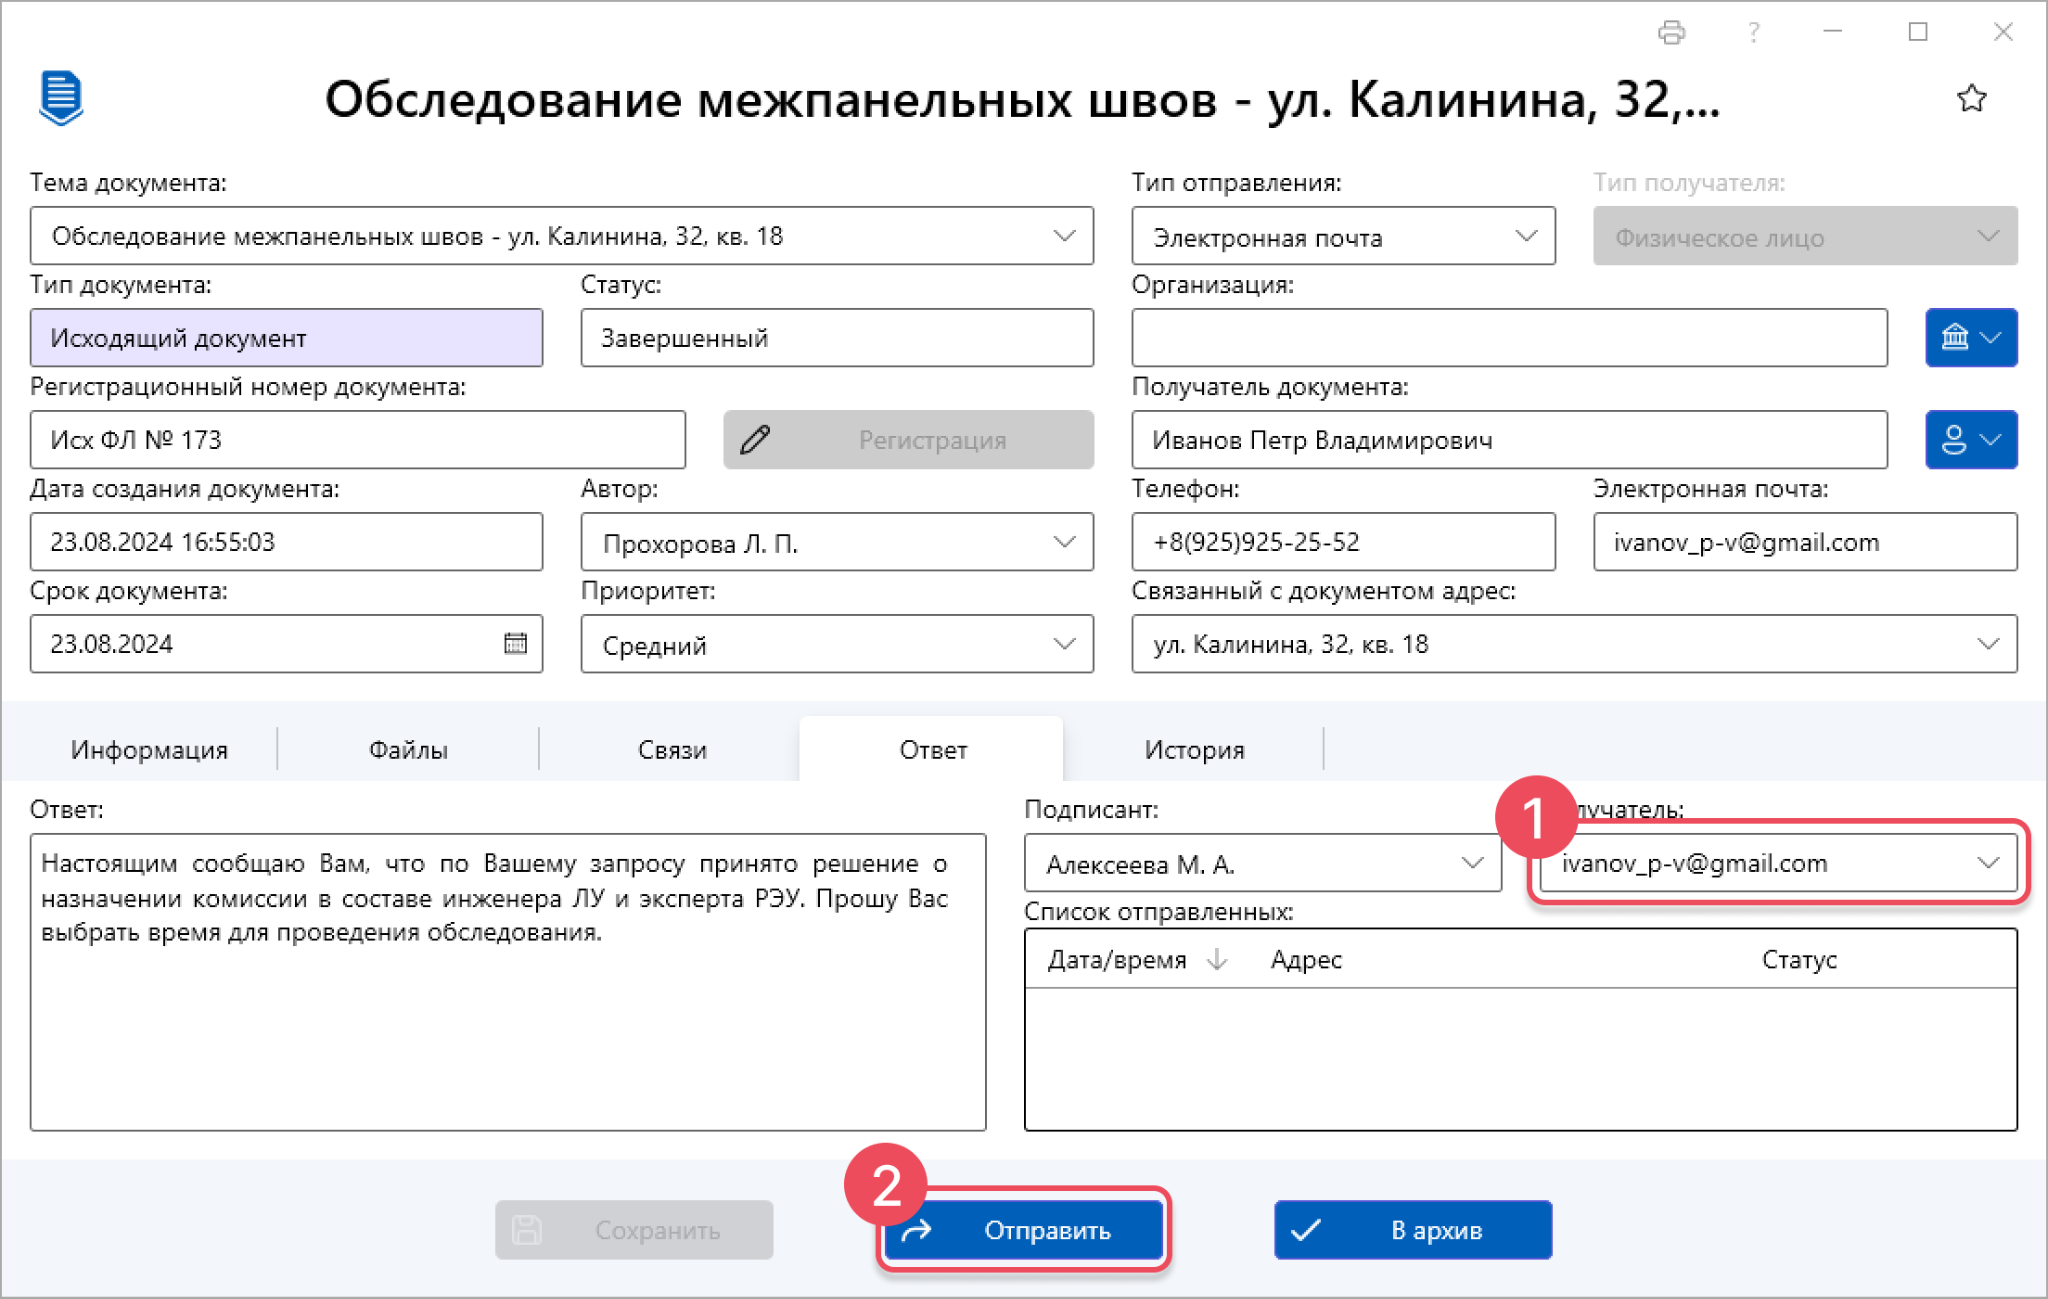Image resolution: width=2048 pixels, height=1299 pixels.
Task: Click the disabled Сохранить button
Action: click(x=634, y=1229)
